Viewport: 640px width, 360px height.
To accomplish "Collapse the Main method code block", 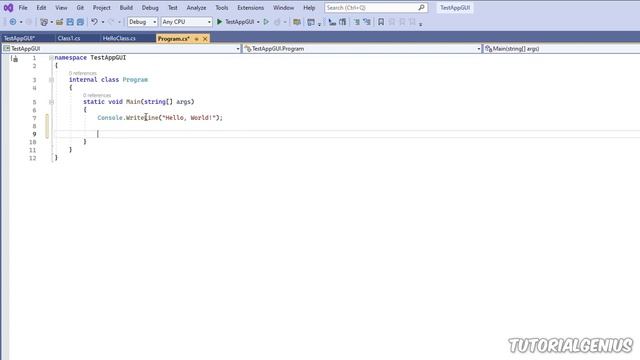I will click(51, 102).
